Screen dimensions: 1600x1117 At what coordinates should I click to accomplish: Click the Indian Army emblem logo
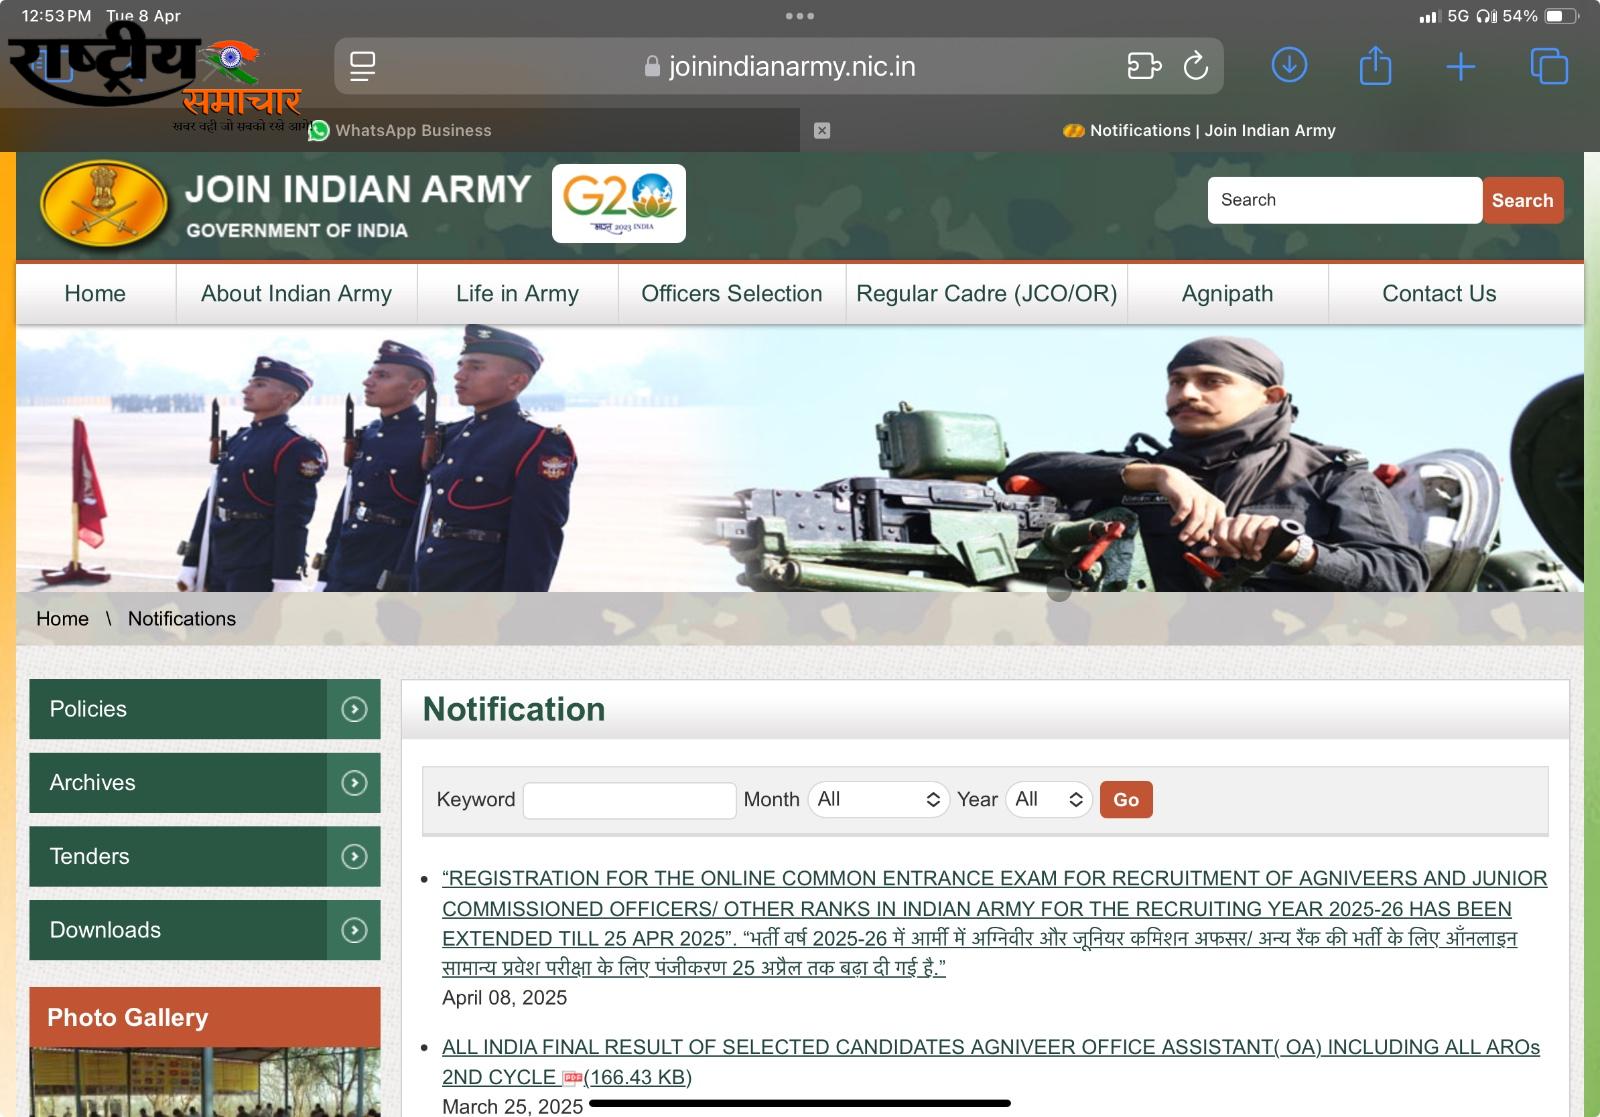tap(104, 204)
